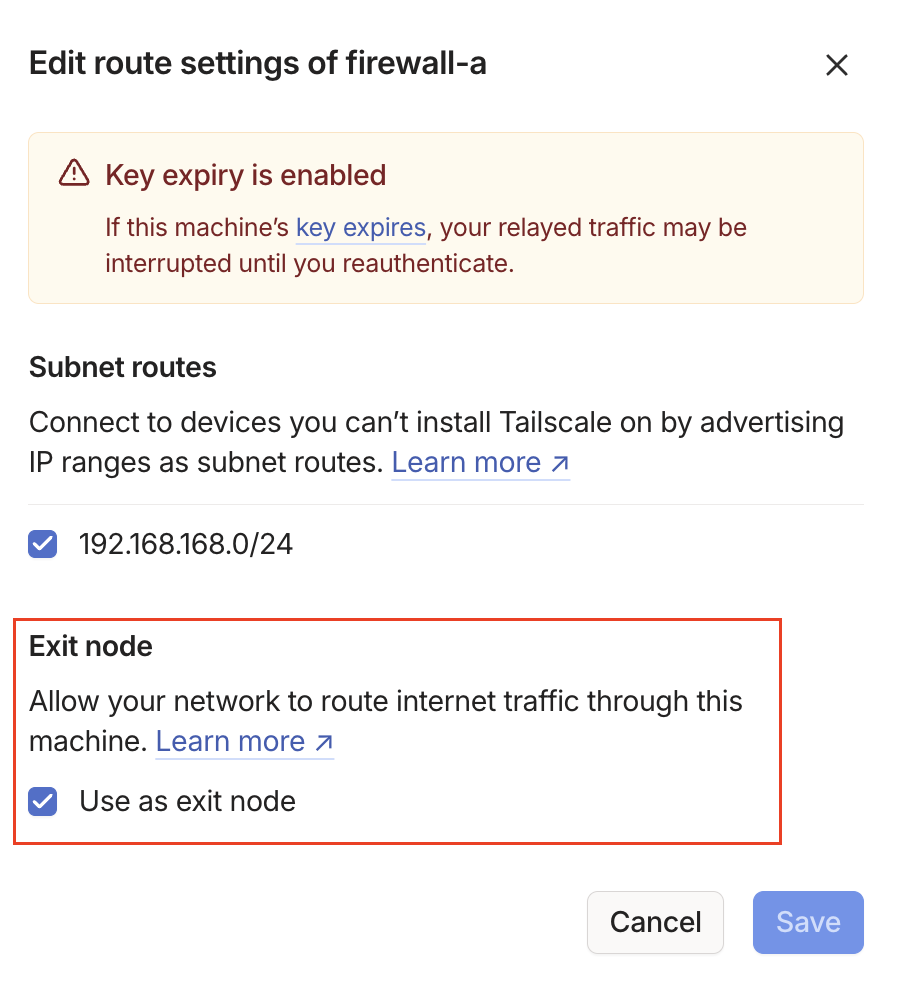
Task: Click external arrow icon beside Subnet routes link
Action: coord(559,463)
